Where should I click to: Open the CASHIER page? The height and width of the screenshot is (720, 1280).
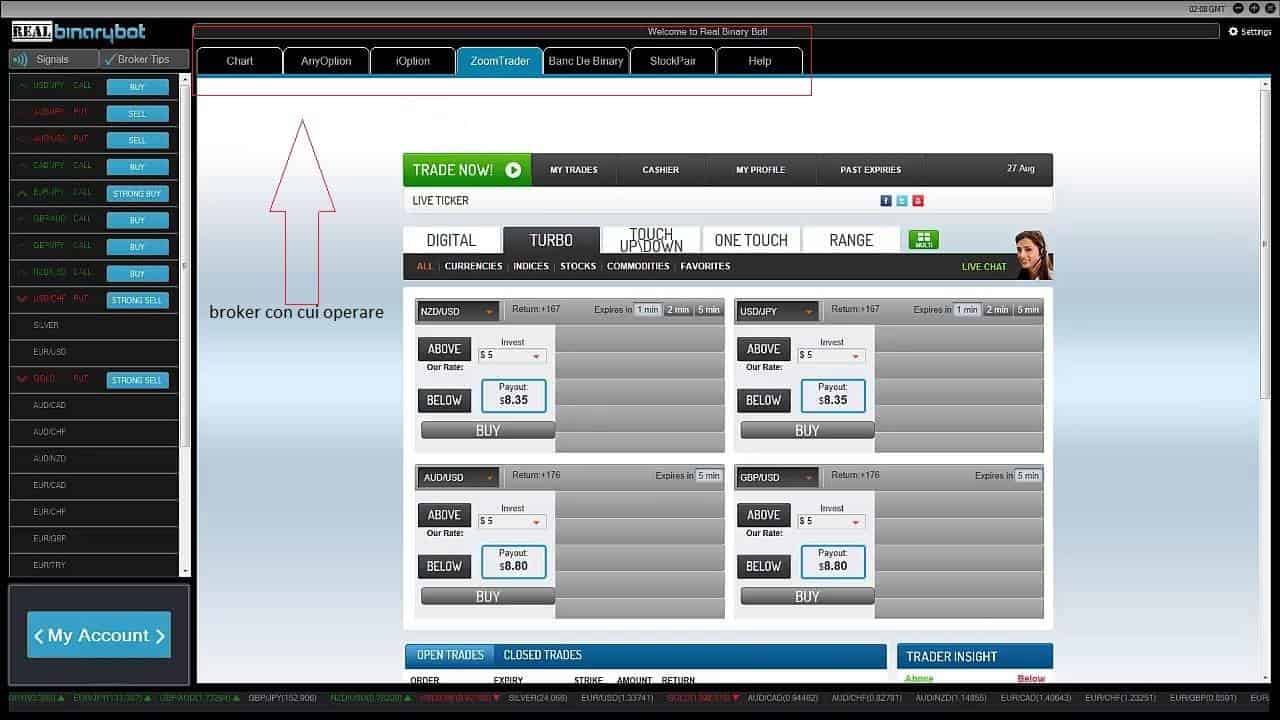pyautogui.click(x=661, y=170)
